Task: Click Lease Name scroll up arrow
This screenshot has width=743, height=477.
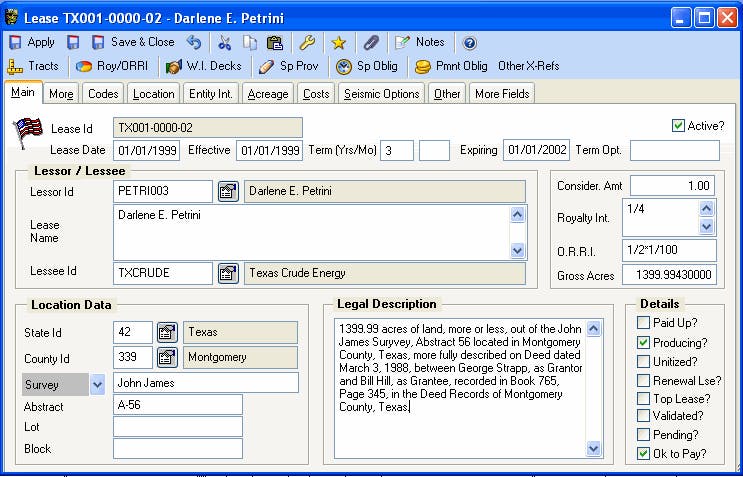Action: click(517, 215)
